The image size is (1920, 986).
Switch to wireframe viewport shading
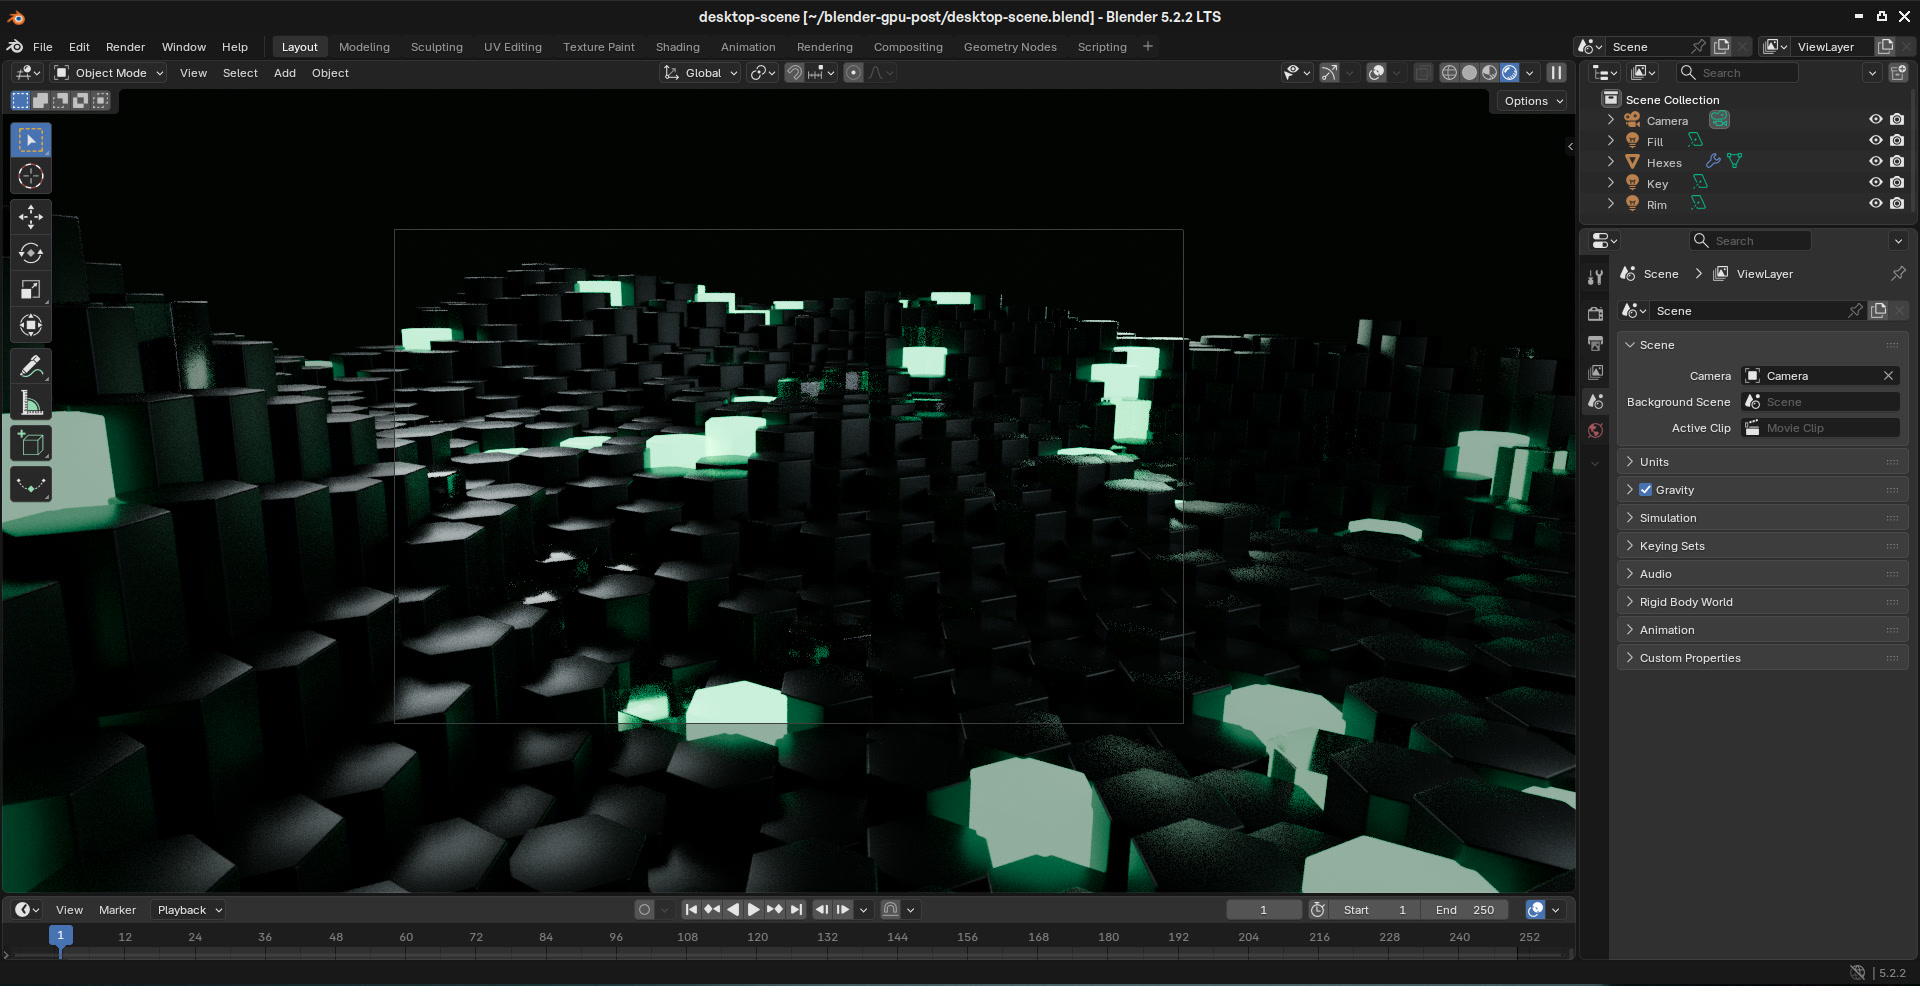tap(1449, 73)
